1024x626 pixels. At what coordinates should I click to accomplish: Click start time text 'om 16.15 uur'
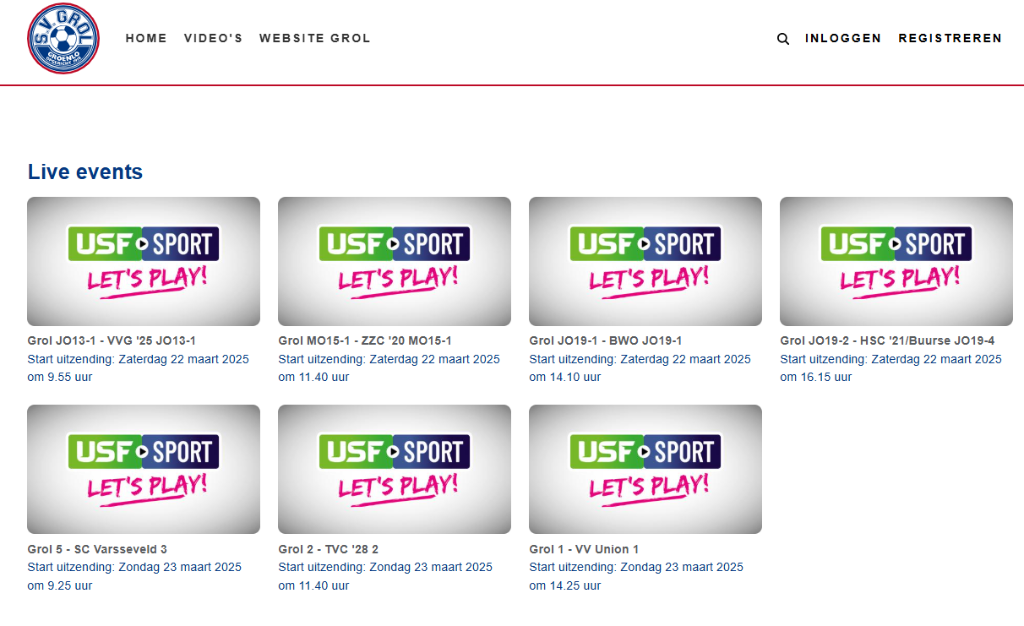(816, 377)
